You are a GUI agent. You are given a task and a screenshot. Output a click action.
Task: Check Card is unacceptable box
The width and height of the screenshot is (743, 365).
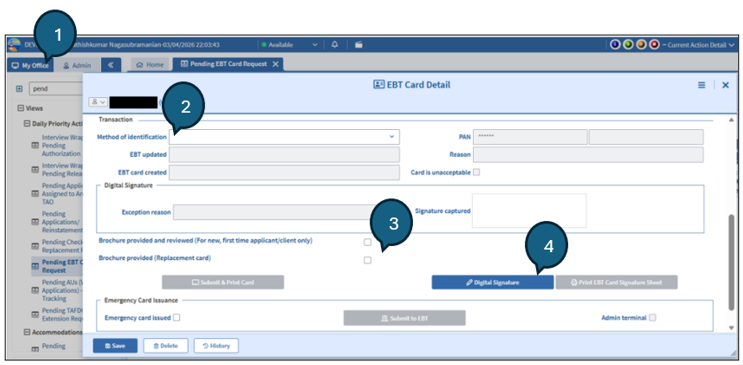477,173
